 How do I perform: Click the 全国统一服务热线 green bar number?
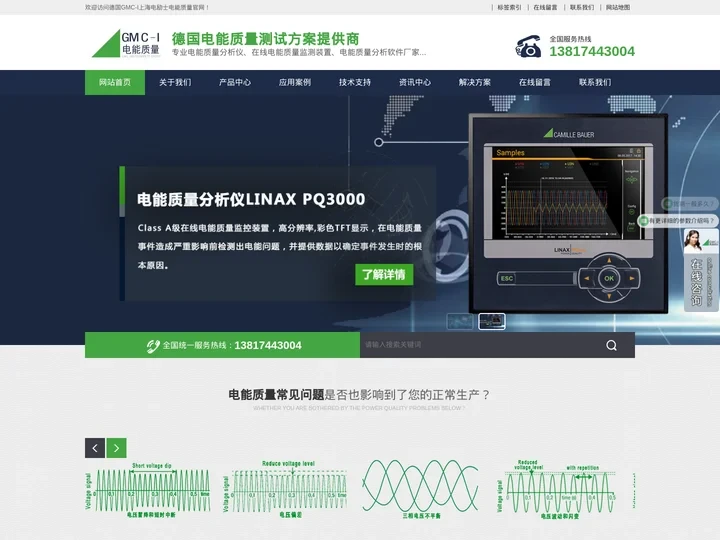268,345
